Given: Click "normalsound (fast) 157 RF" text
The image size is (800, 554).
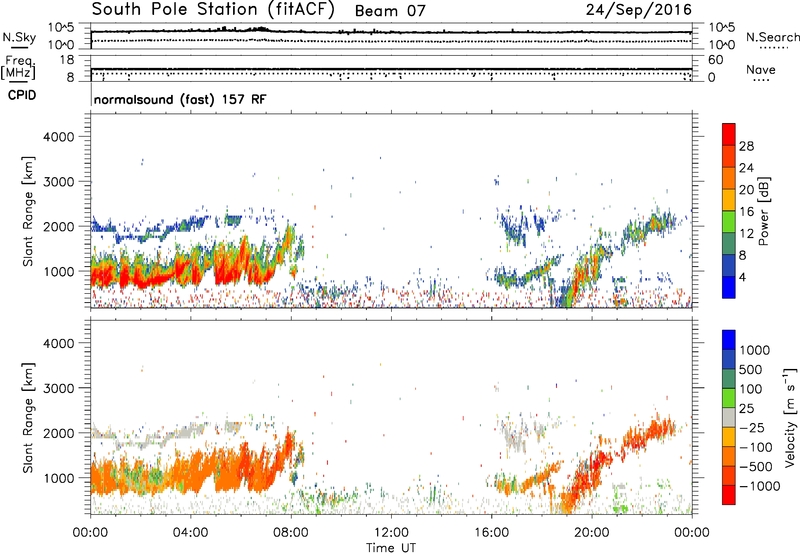Looking at the screenshot, I should tap(180, 99).
